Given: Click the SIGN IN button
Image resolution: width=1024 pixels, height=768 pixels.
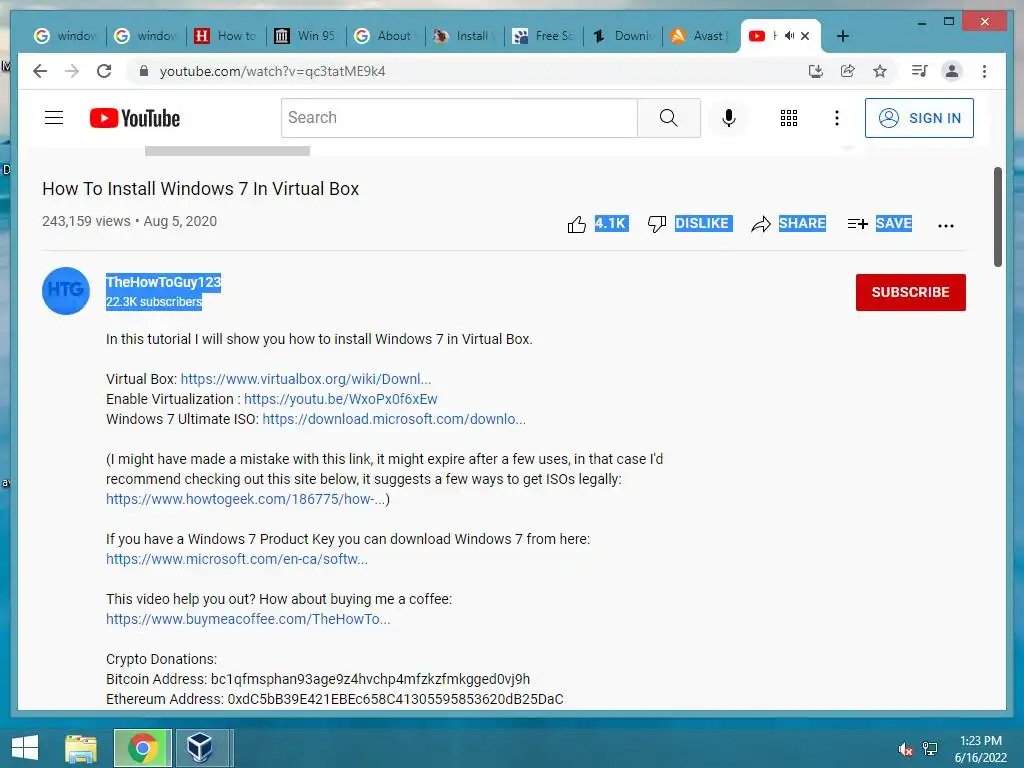Looking at the screenshot, I should pyautogui.click(x=919, y=118).
